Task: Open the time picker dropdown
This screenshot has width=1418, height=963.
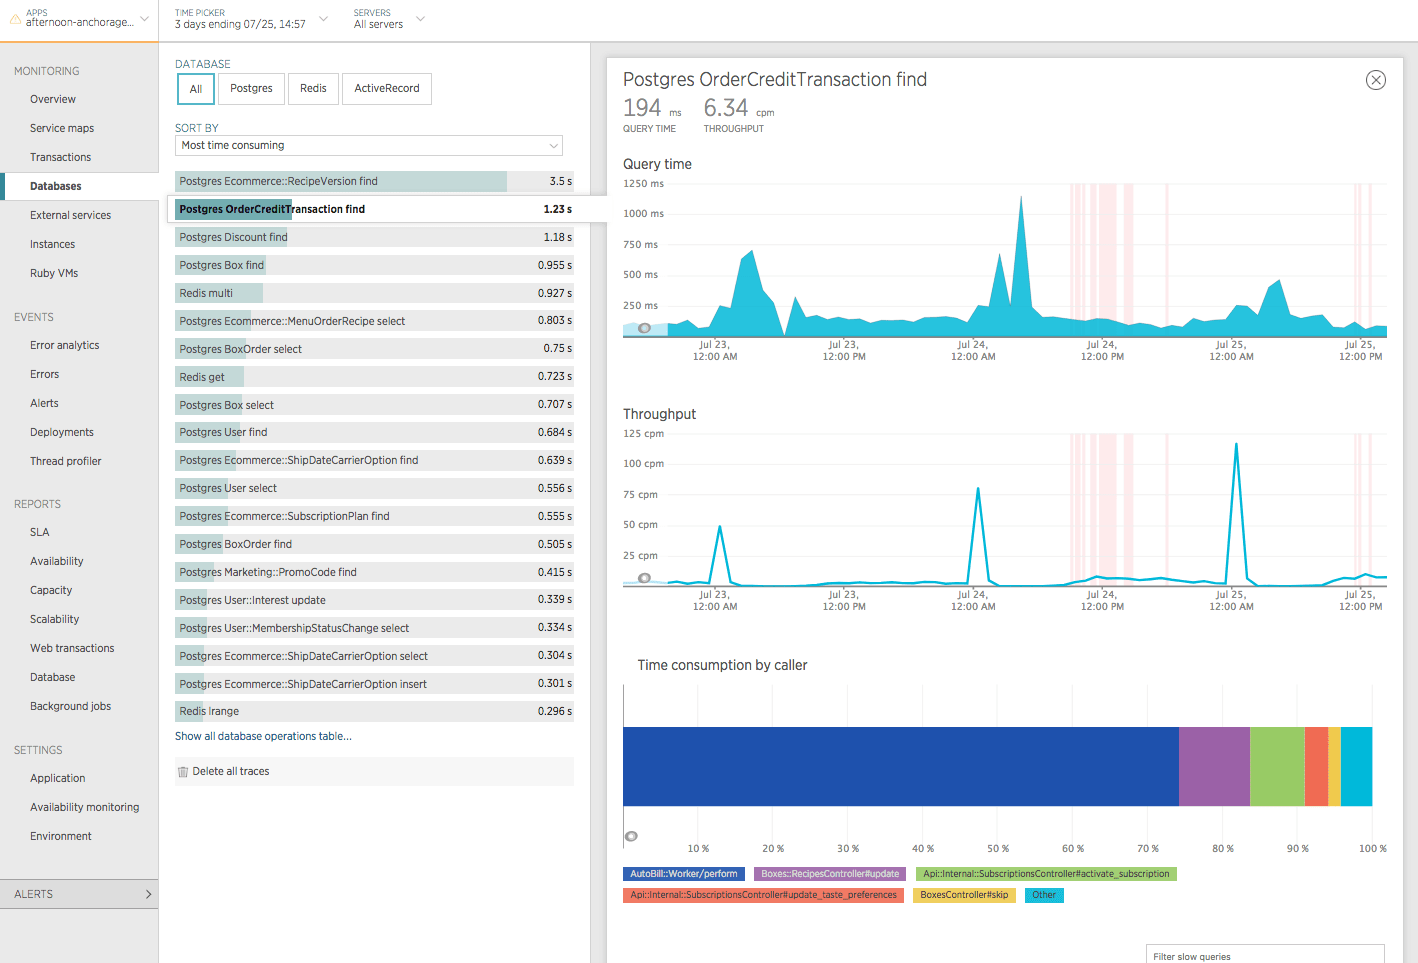Action: click(x=322, y=18)
